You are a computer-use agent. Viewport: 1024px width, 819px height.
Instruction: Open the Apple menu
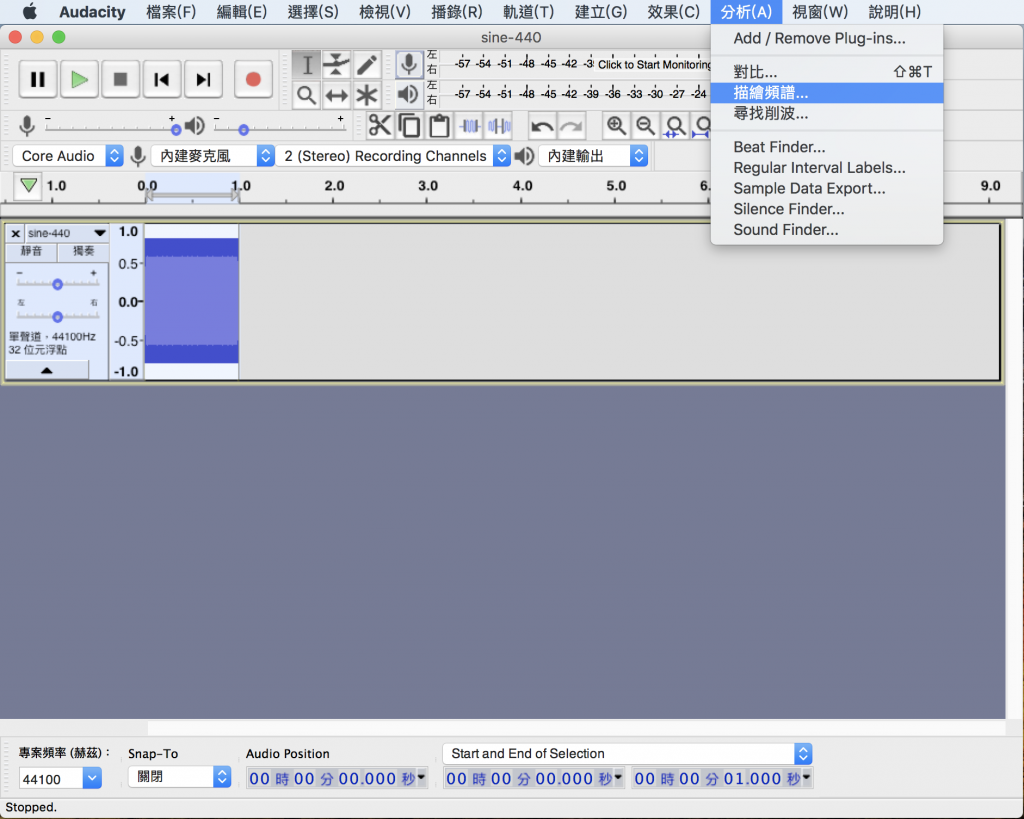point(29,12)
